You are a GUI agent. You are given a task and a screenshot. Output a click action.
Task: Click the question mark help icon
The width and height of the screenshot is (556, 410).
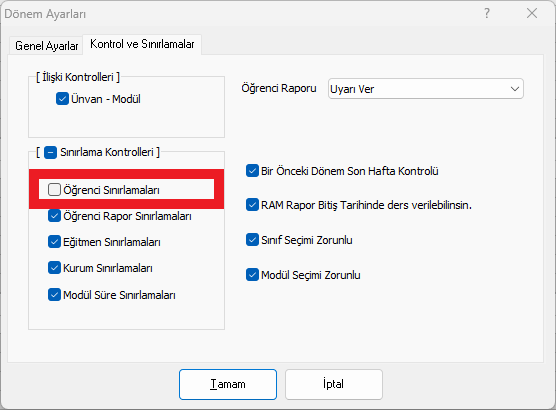[x=487, y=13]
